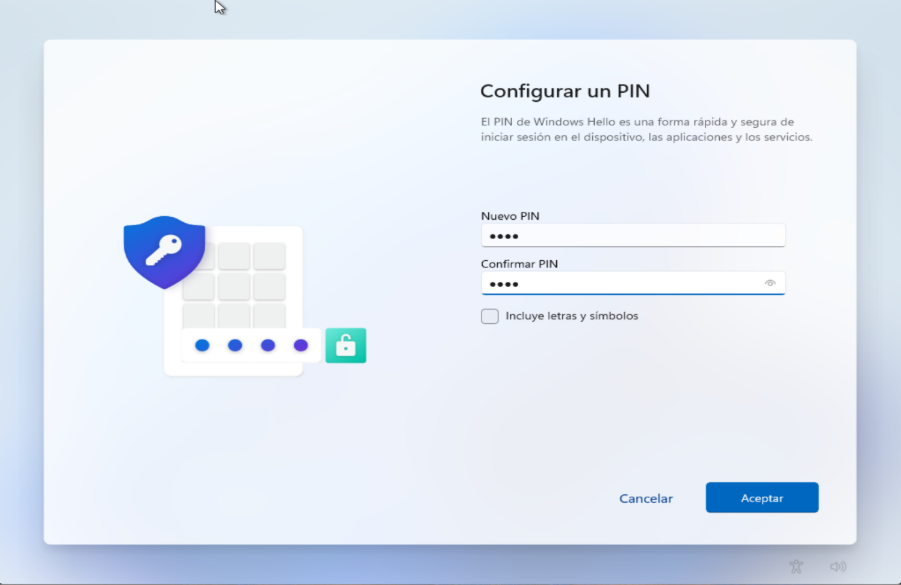Click the Cancelar link
Image resolution: width=901 pixels, height=585 pixels.
click(x=646, y=498)
